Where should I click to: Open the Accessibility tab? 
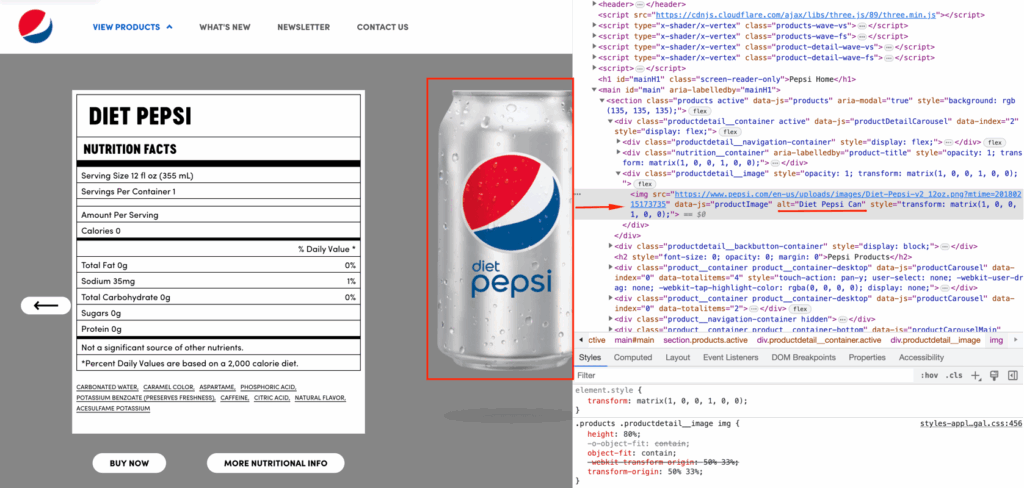pos(921,358)
